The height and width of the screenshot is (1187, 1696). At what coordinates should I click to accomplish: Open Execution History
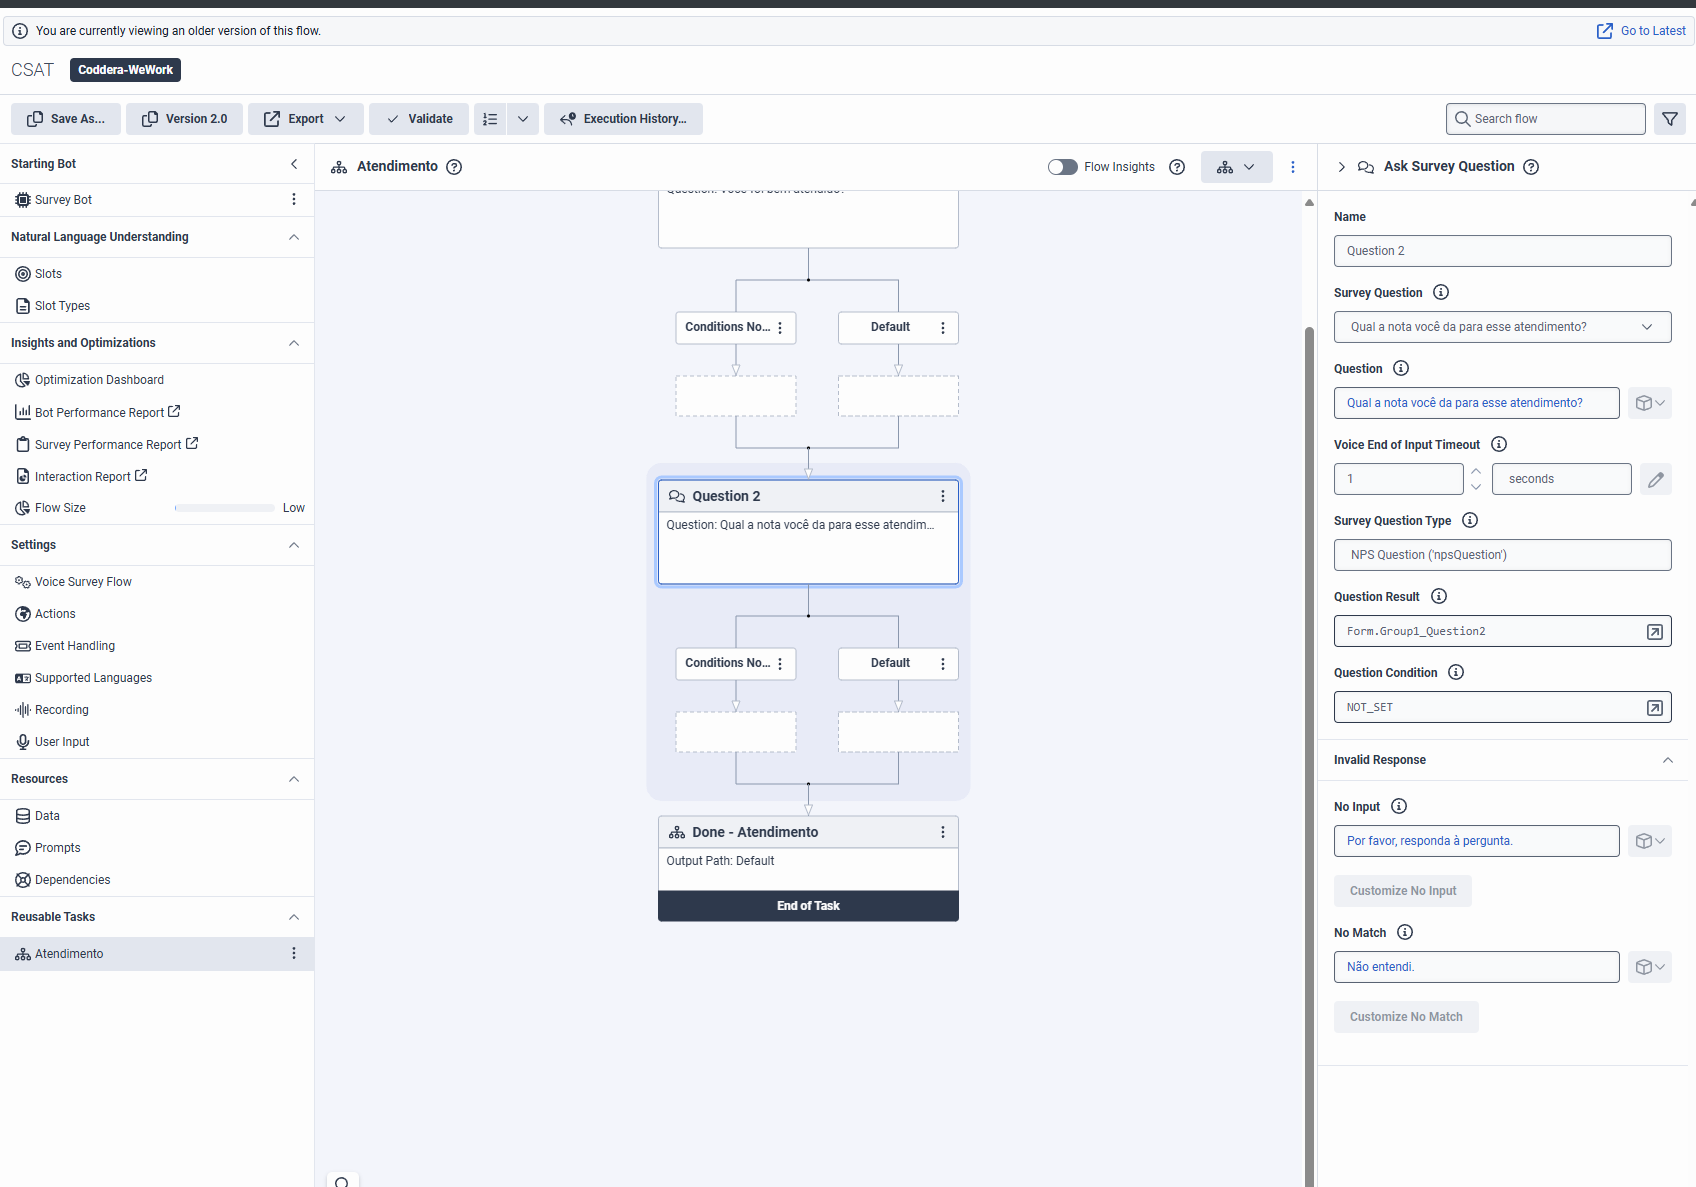[623, 119]
